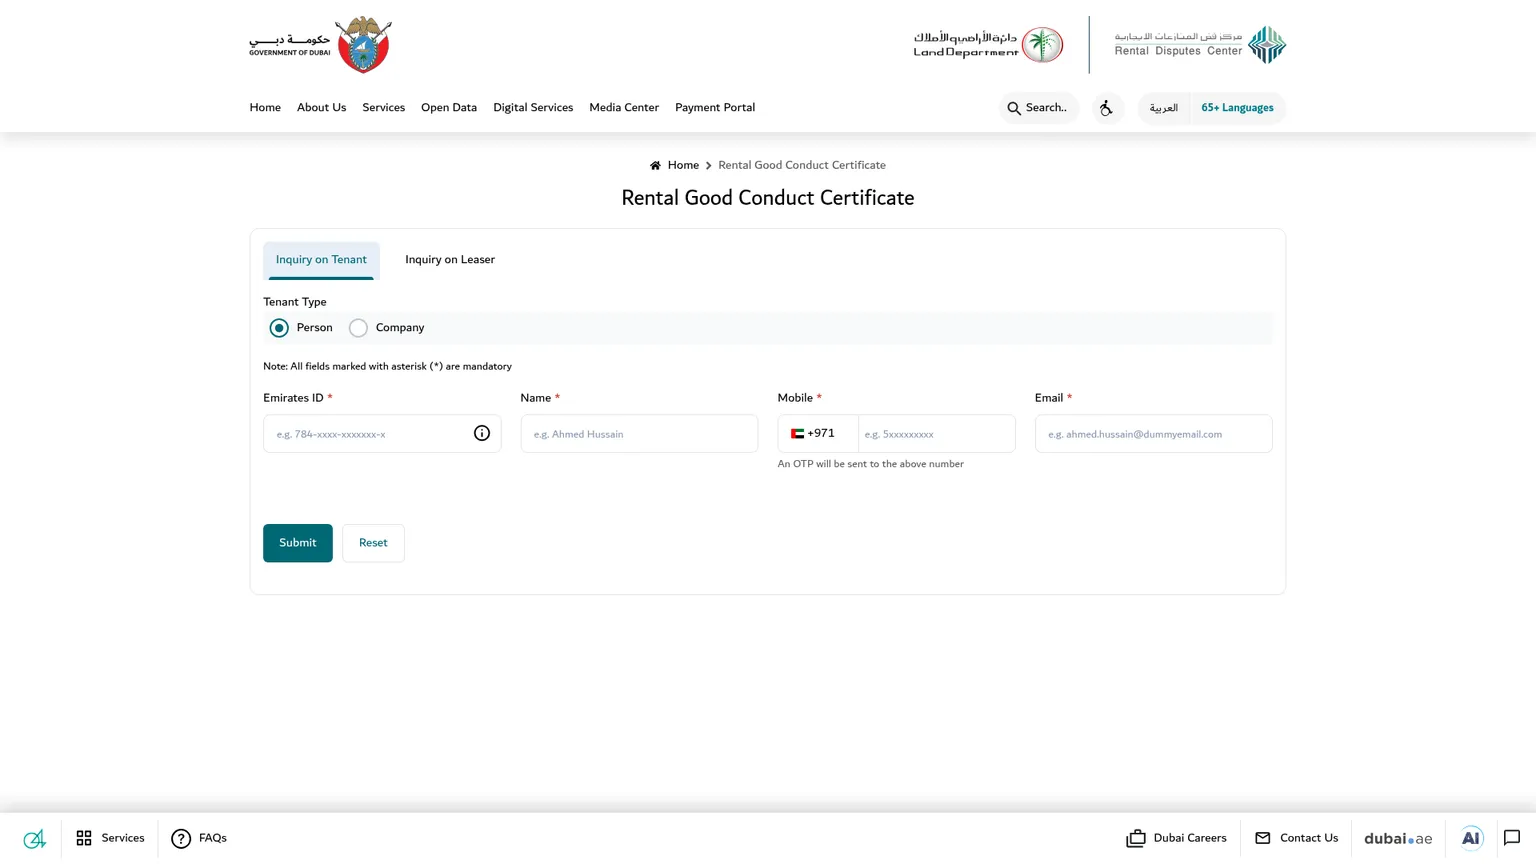
Task: Click the happiness meter icon in footer
Action: coord(35,838)
